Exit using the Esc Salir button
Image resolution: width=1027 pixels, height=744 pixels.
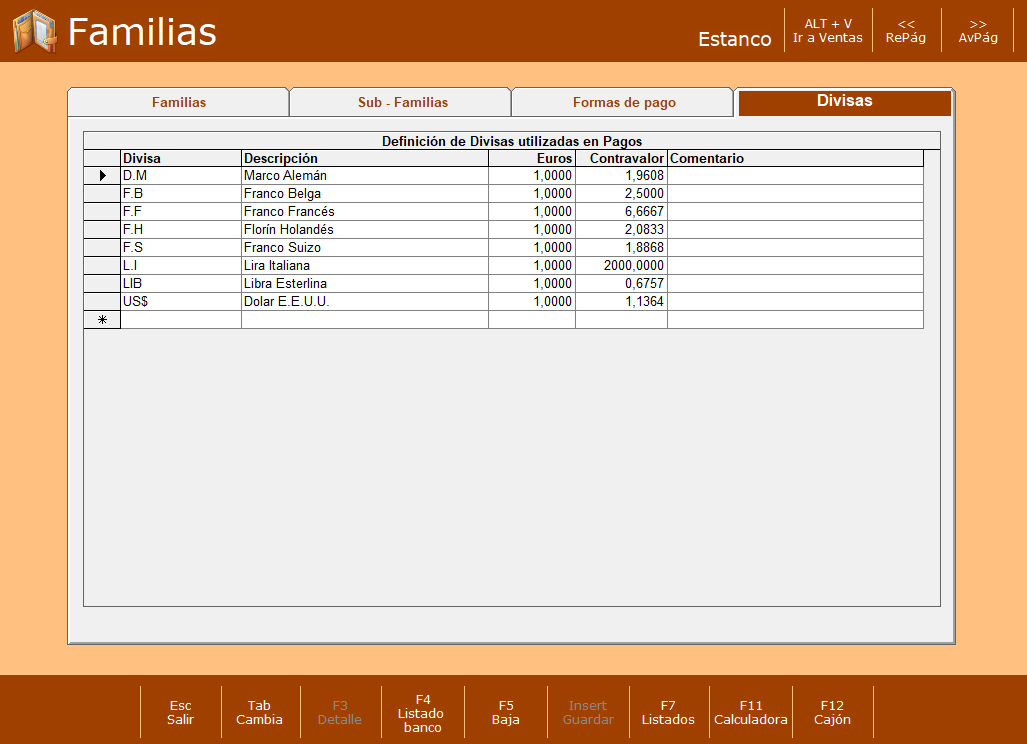(180, 713)
